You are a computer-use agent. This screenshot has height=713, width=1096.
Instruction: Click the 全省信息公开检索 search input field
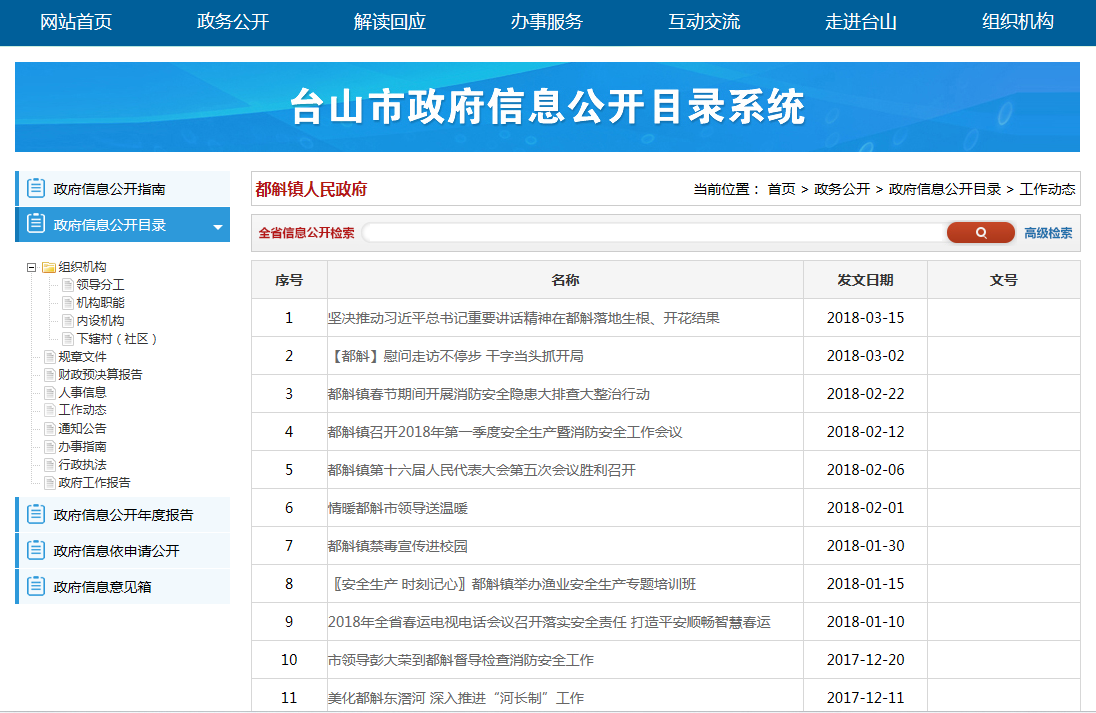(650, 233)
